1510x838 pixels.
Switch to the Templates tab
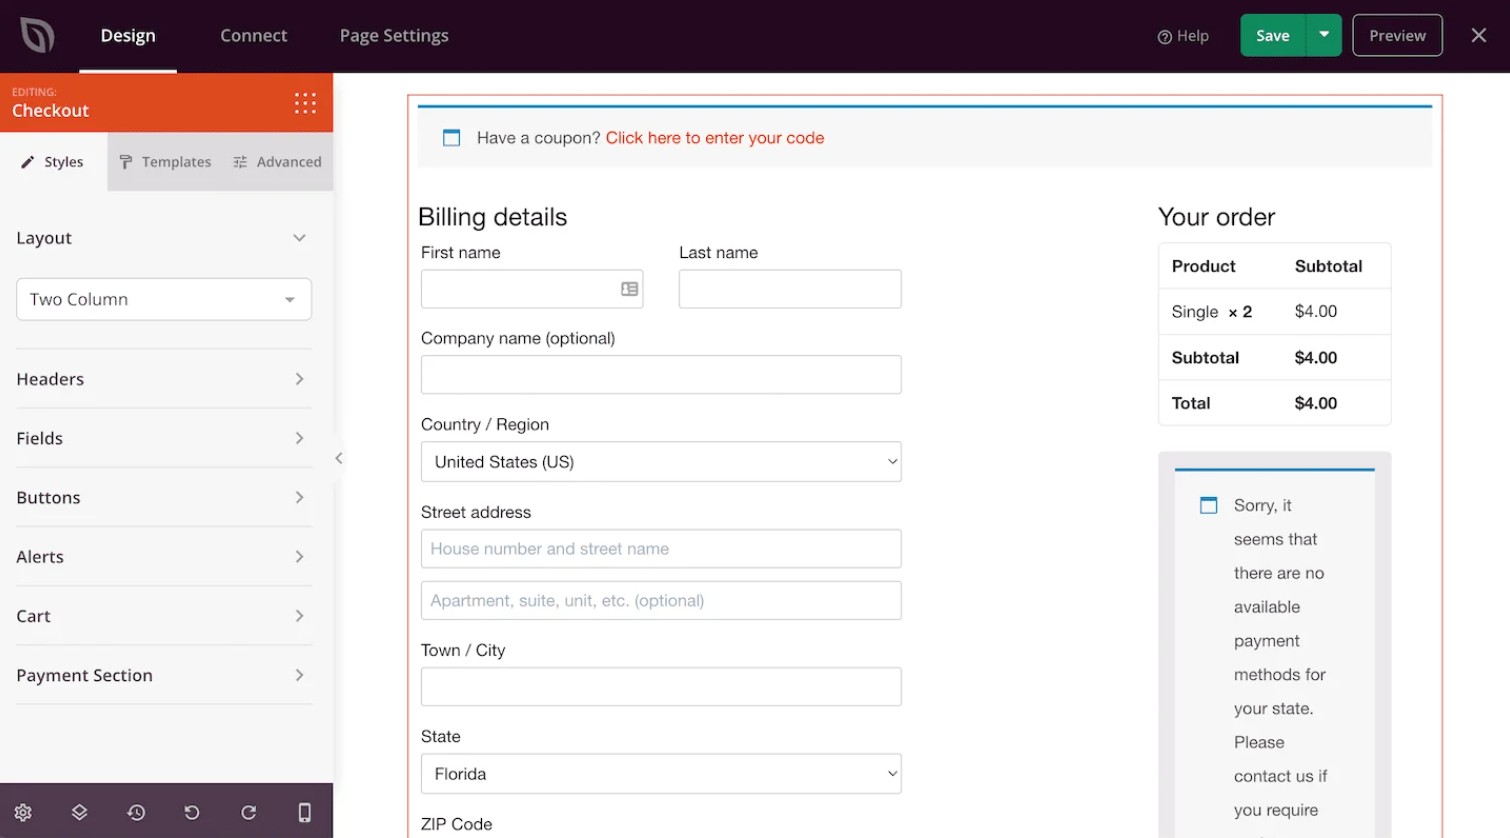pos(165,161)
